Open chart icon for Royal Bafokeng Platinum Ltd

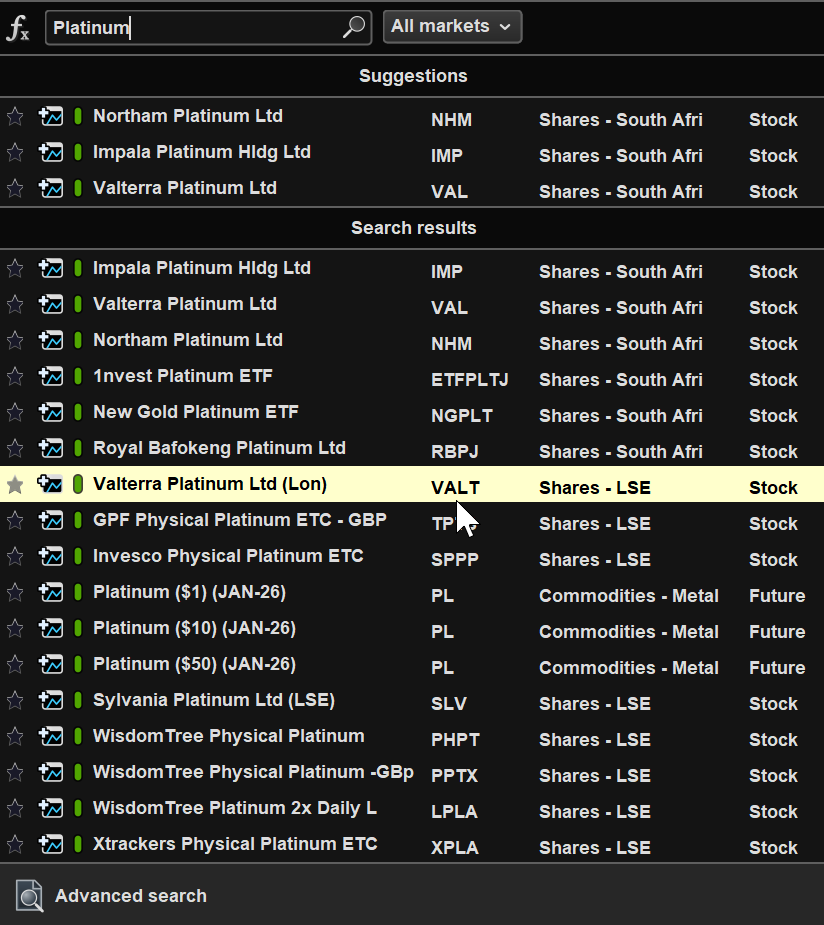point(51,448)
